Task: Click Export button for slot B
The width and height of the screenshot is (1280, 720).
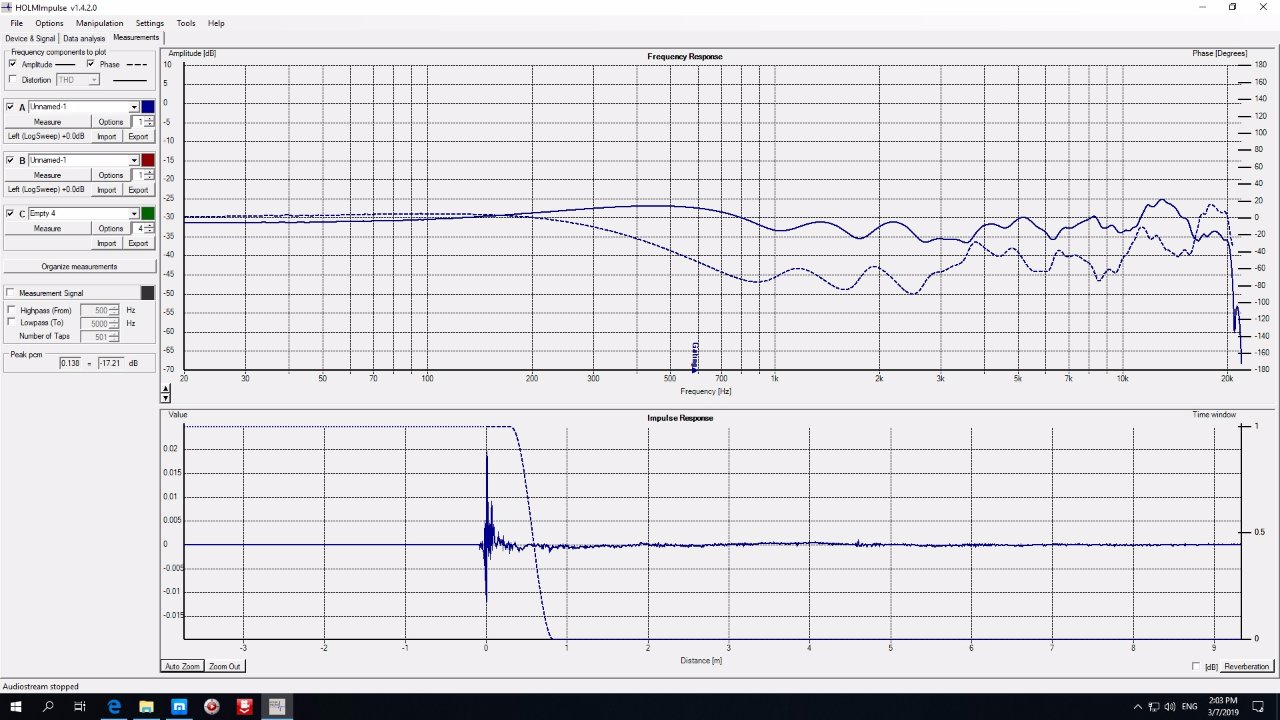Action: [138, 189]
